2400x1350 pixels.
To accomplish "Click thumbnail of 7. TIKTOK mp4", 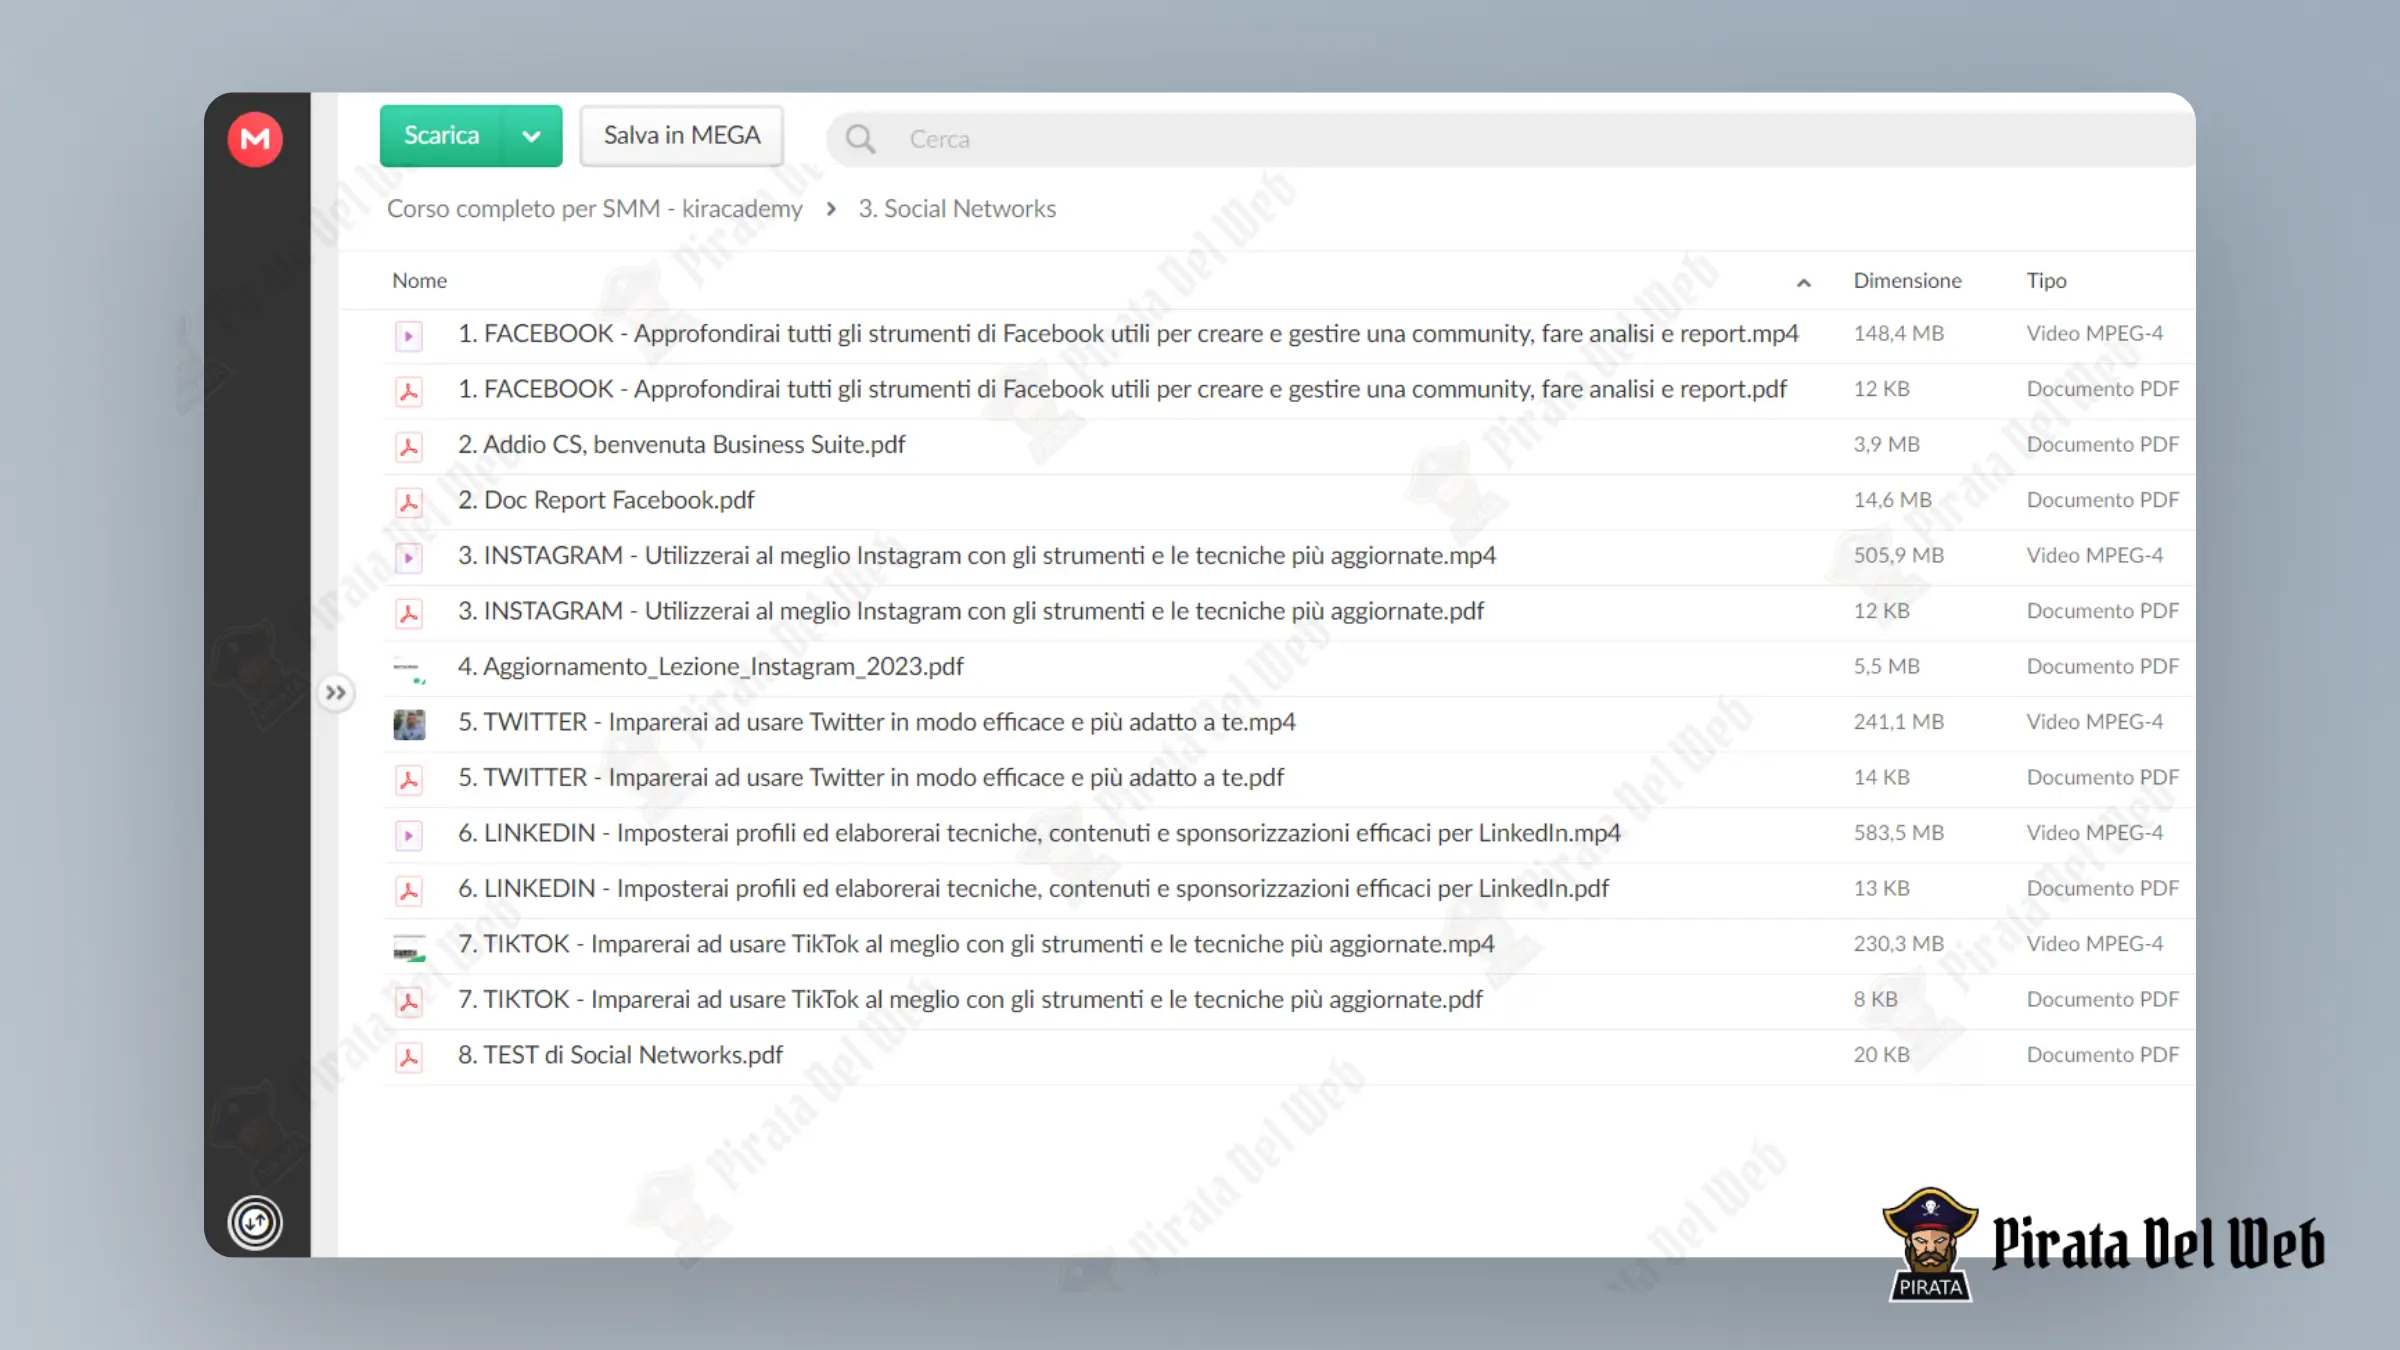I will (x=409, y=946).
